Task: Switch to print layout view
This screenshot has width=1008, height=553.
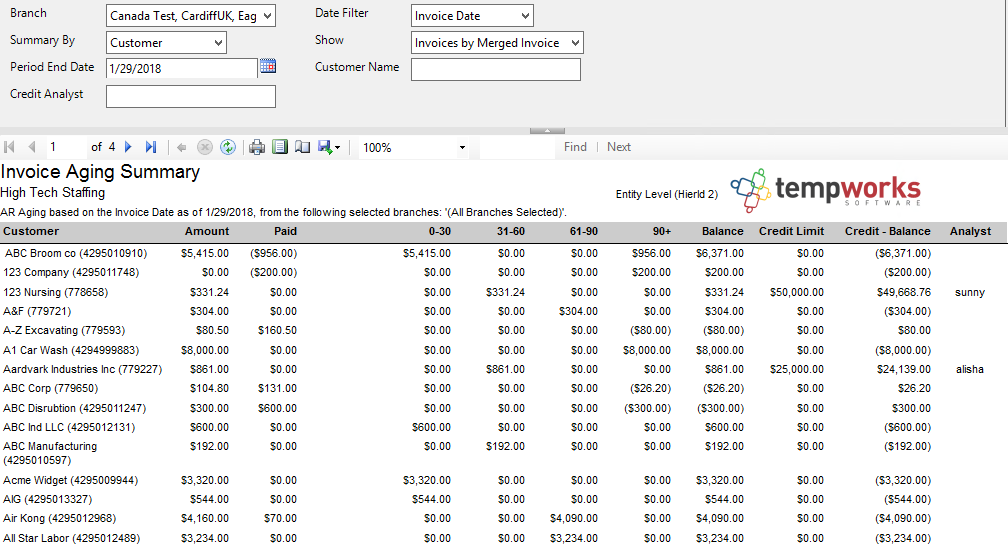Action: (280, 147)
